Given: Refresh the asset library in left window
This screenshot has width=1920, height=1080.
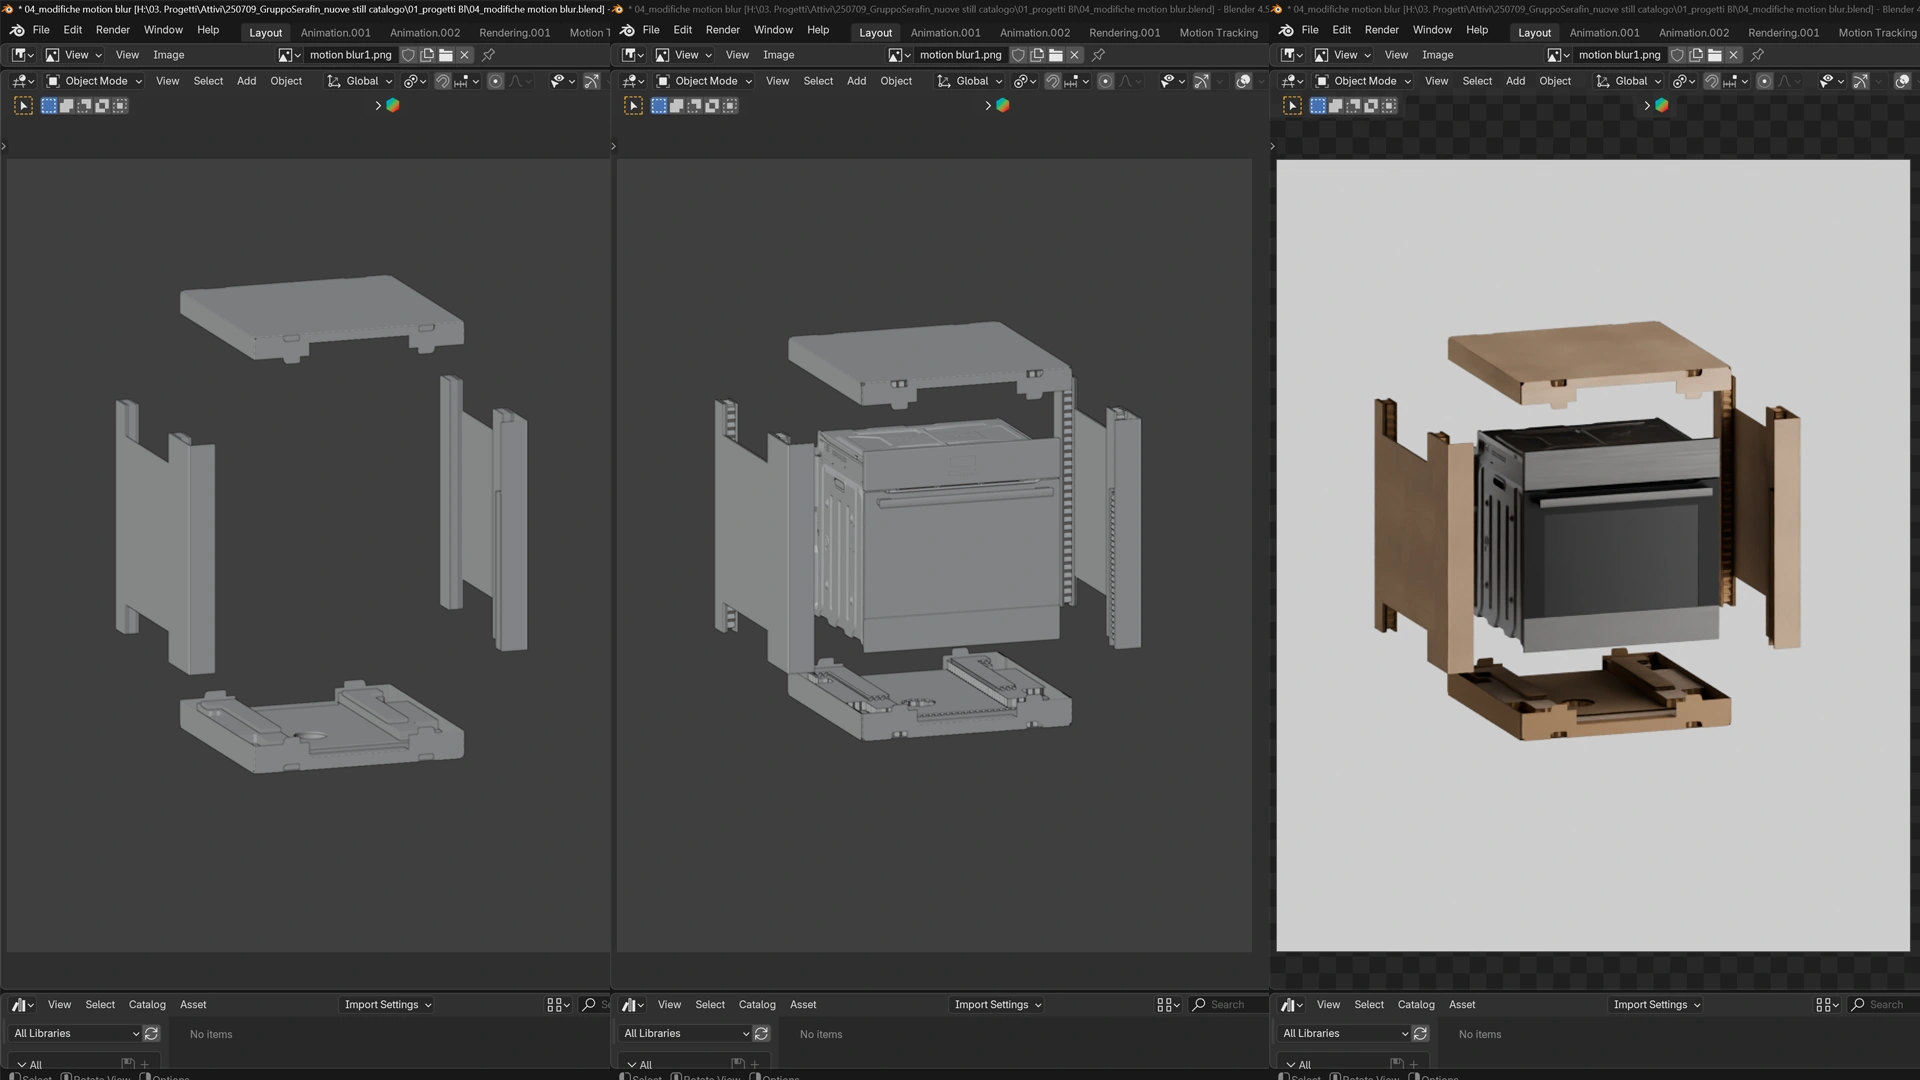Looking at the screenshot, I should pyautogui.click(x=151, y=1033).
